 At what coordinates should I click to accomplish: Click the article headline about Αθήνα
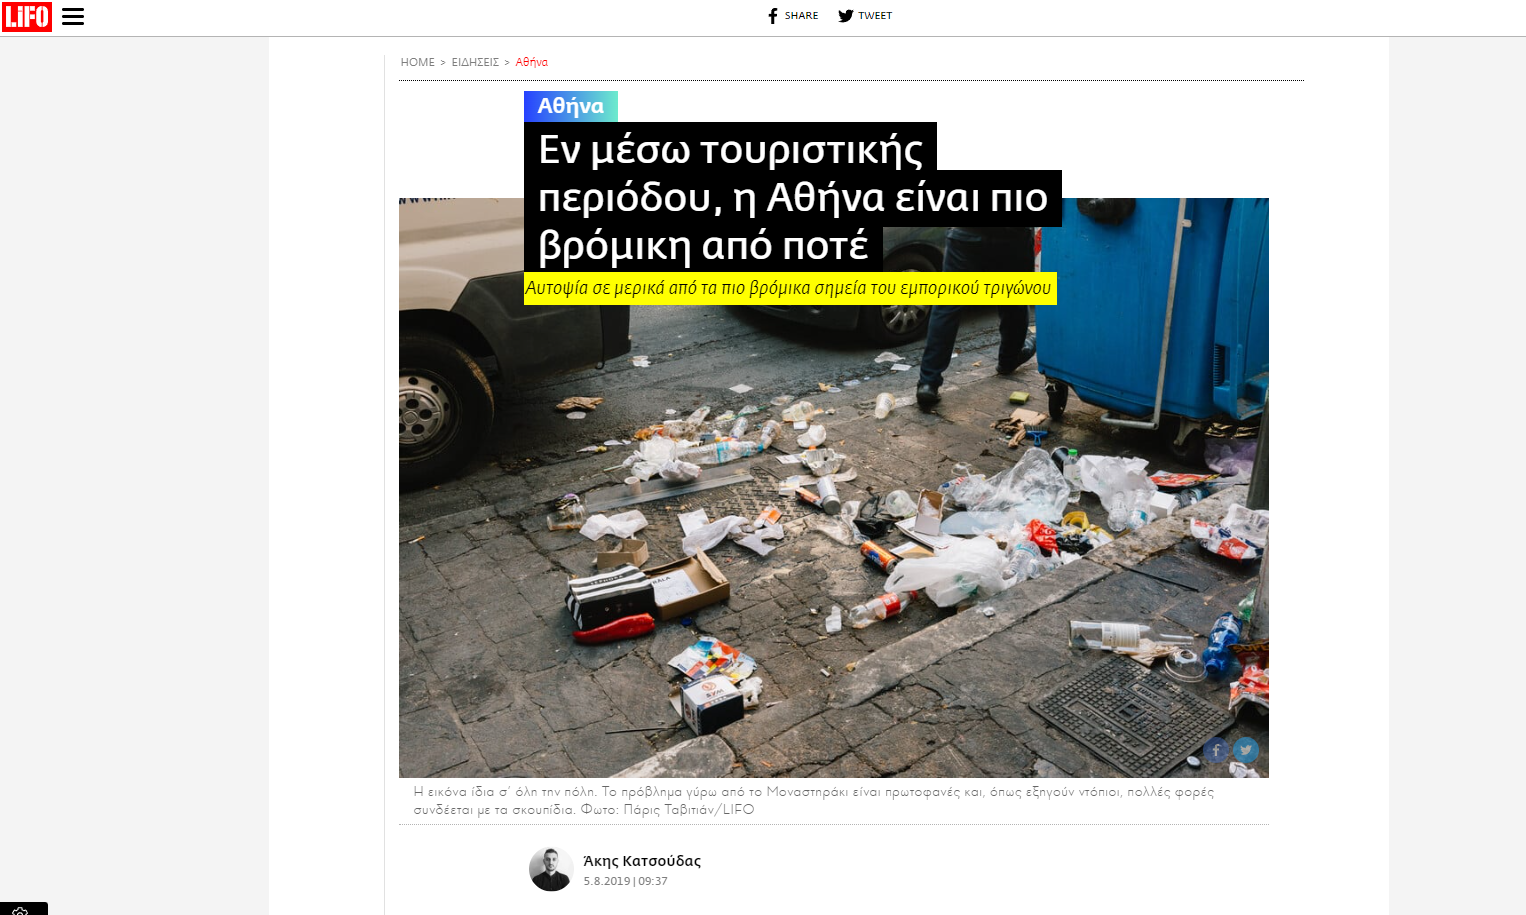click(793, 197)
